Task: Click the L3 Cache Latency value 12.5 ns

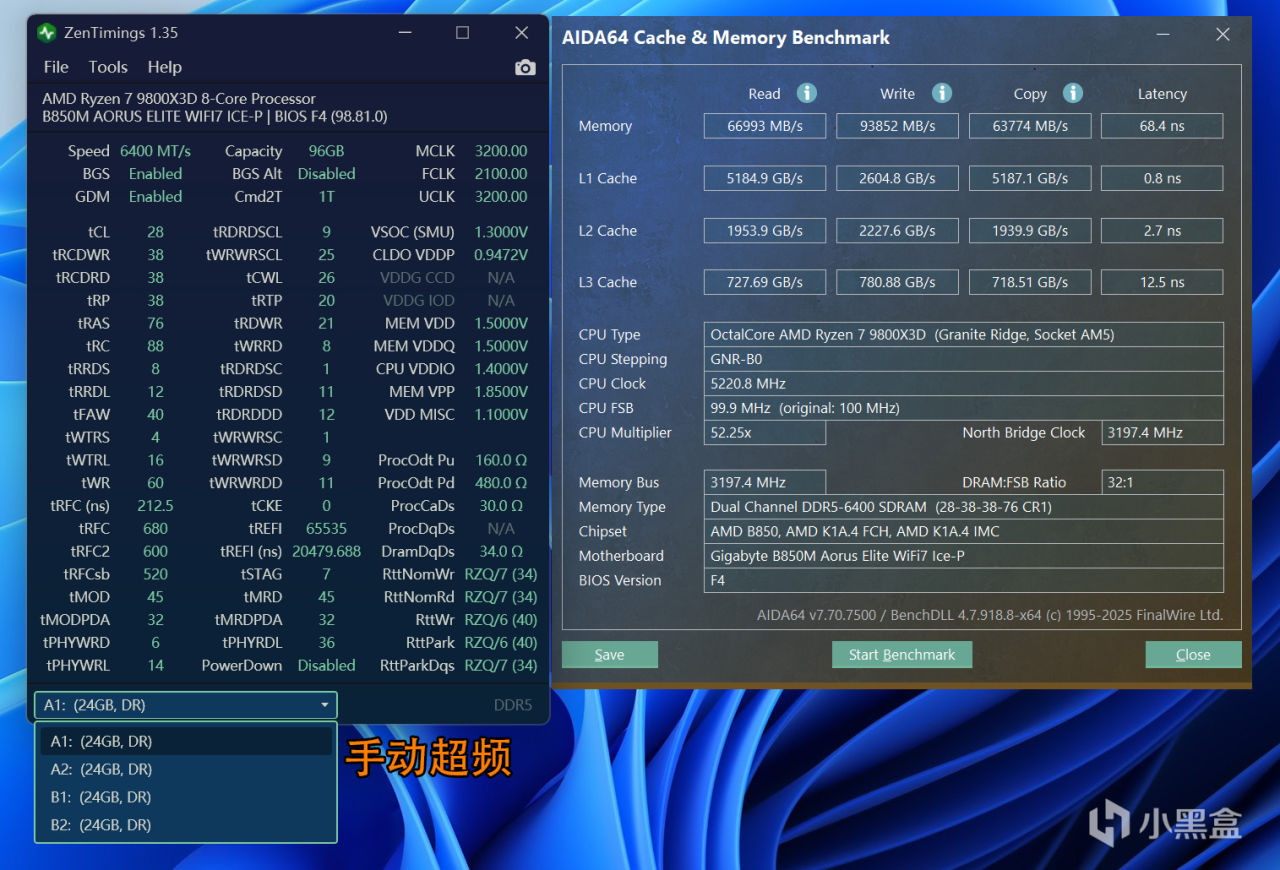Action: pos(1162,282)
